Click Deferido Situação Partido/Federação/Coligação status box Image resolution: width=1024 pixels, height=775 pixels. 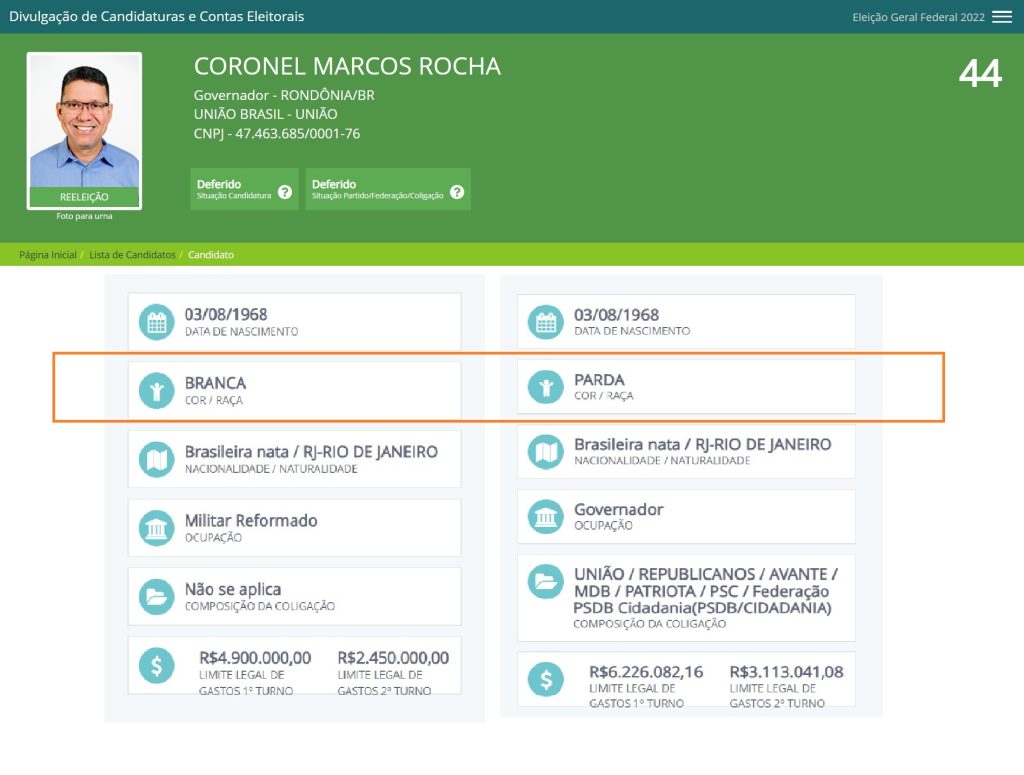378,189
